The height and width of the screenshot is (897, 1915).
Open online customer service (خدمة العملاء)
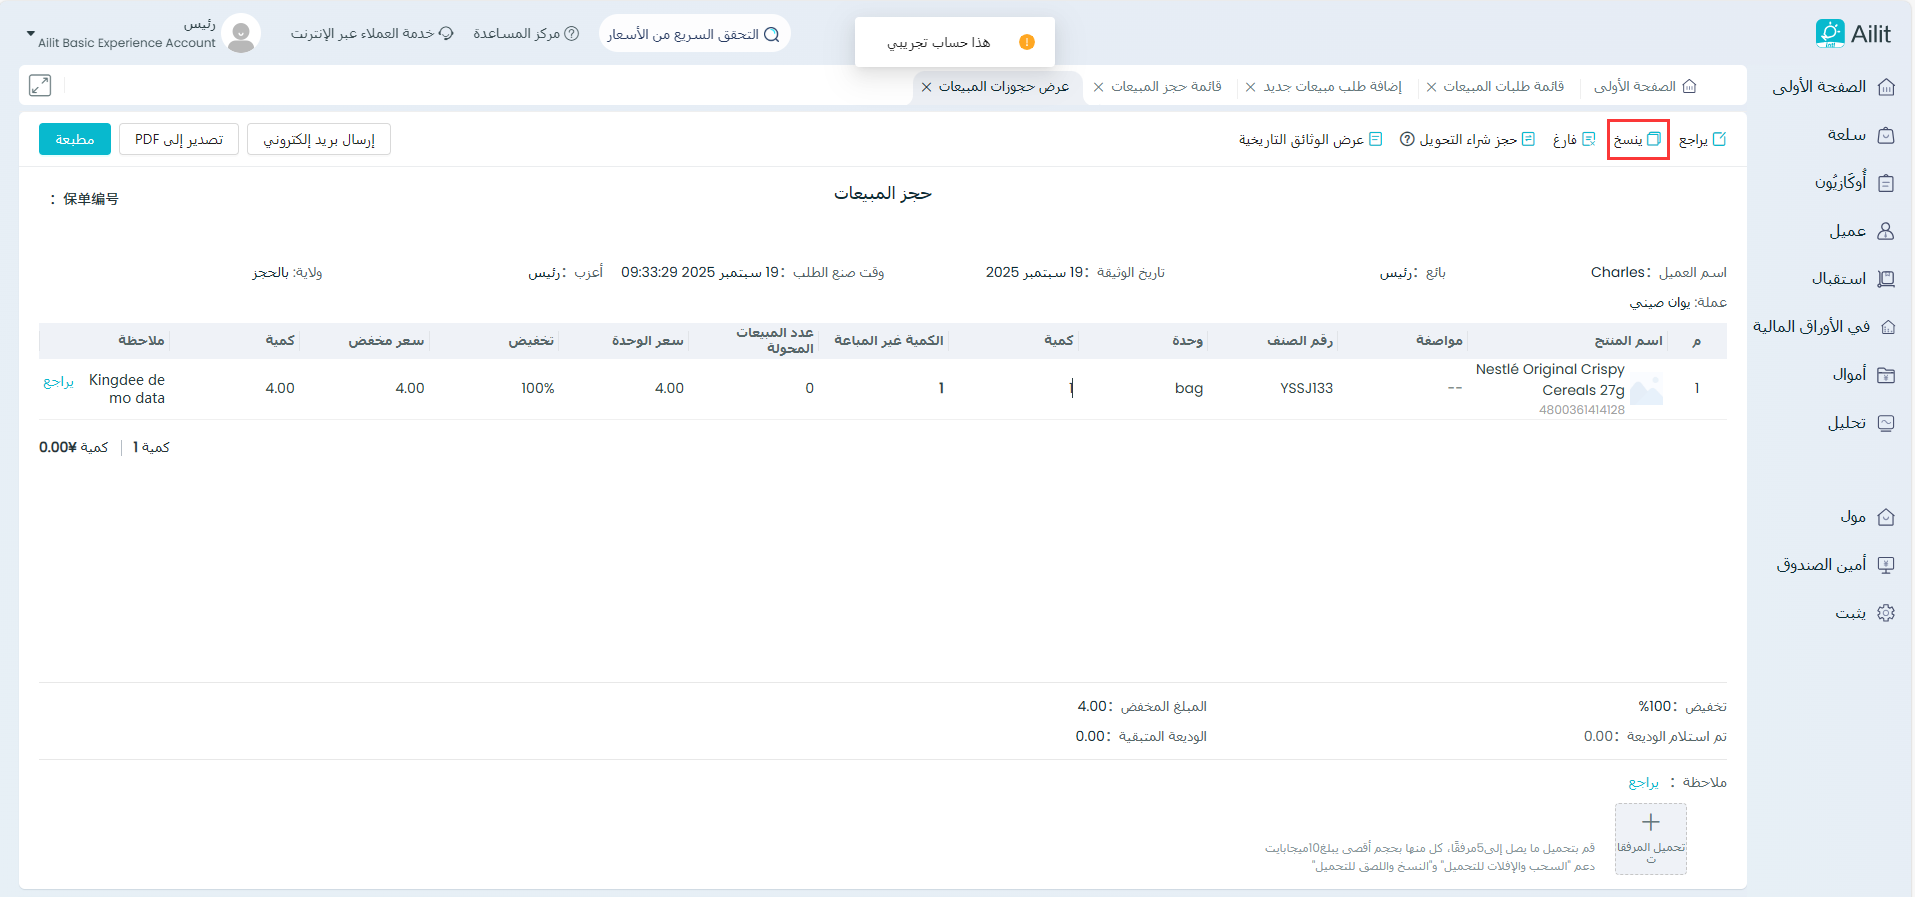coord(372,34)
